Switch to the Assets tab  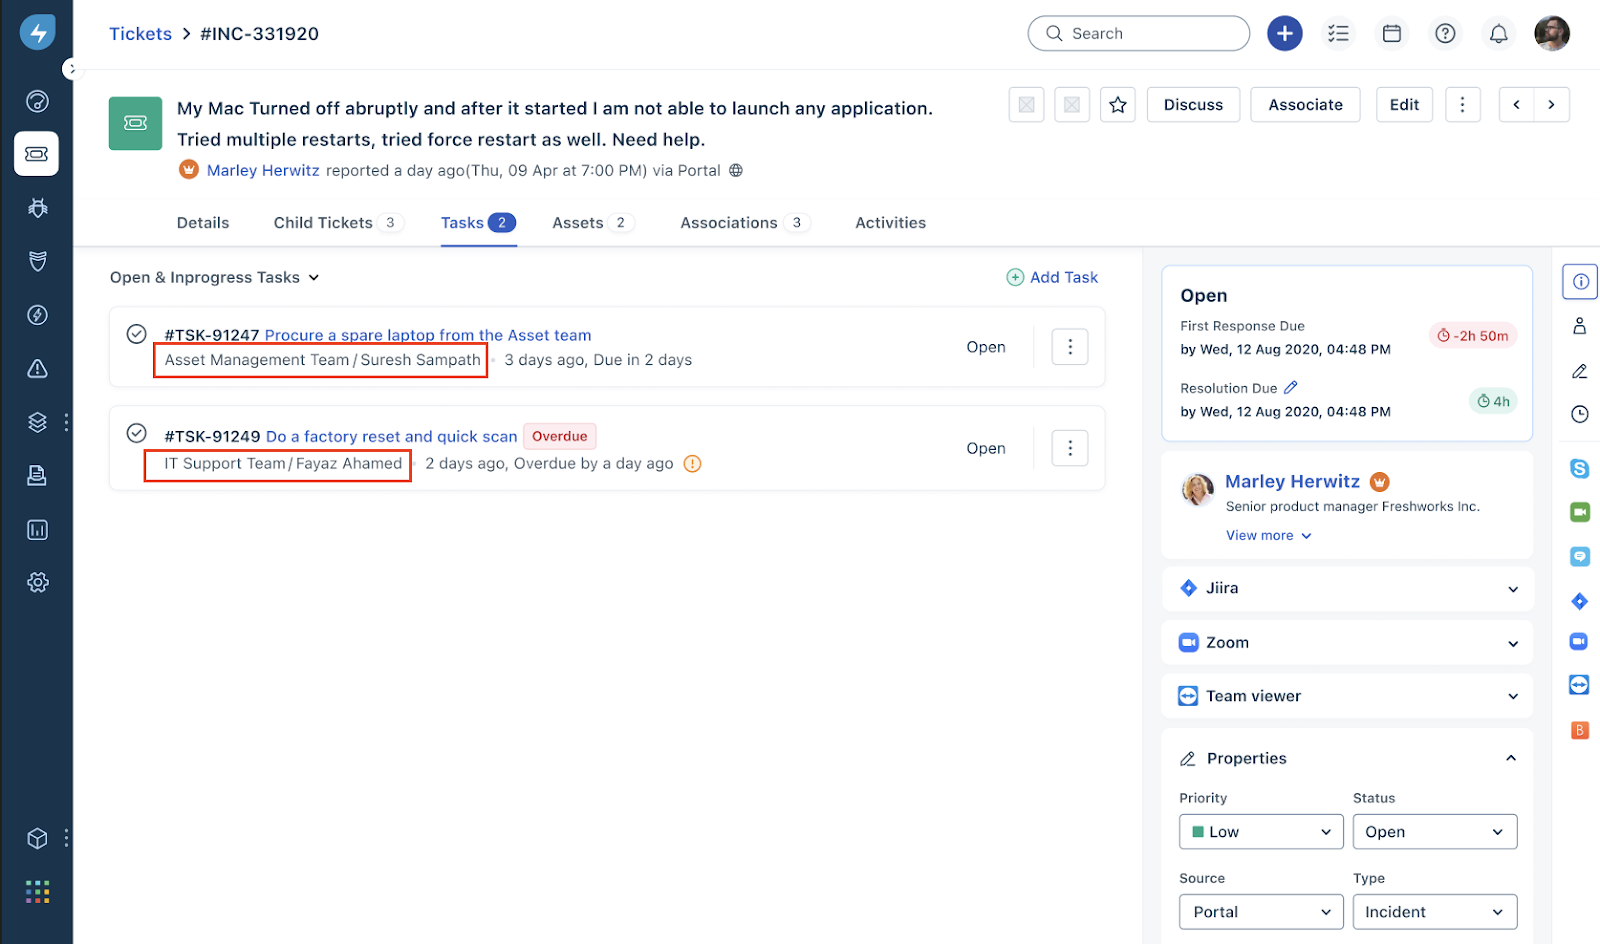(x=592, y=223)
